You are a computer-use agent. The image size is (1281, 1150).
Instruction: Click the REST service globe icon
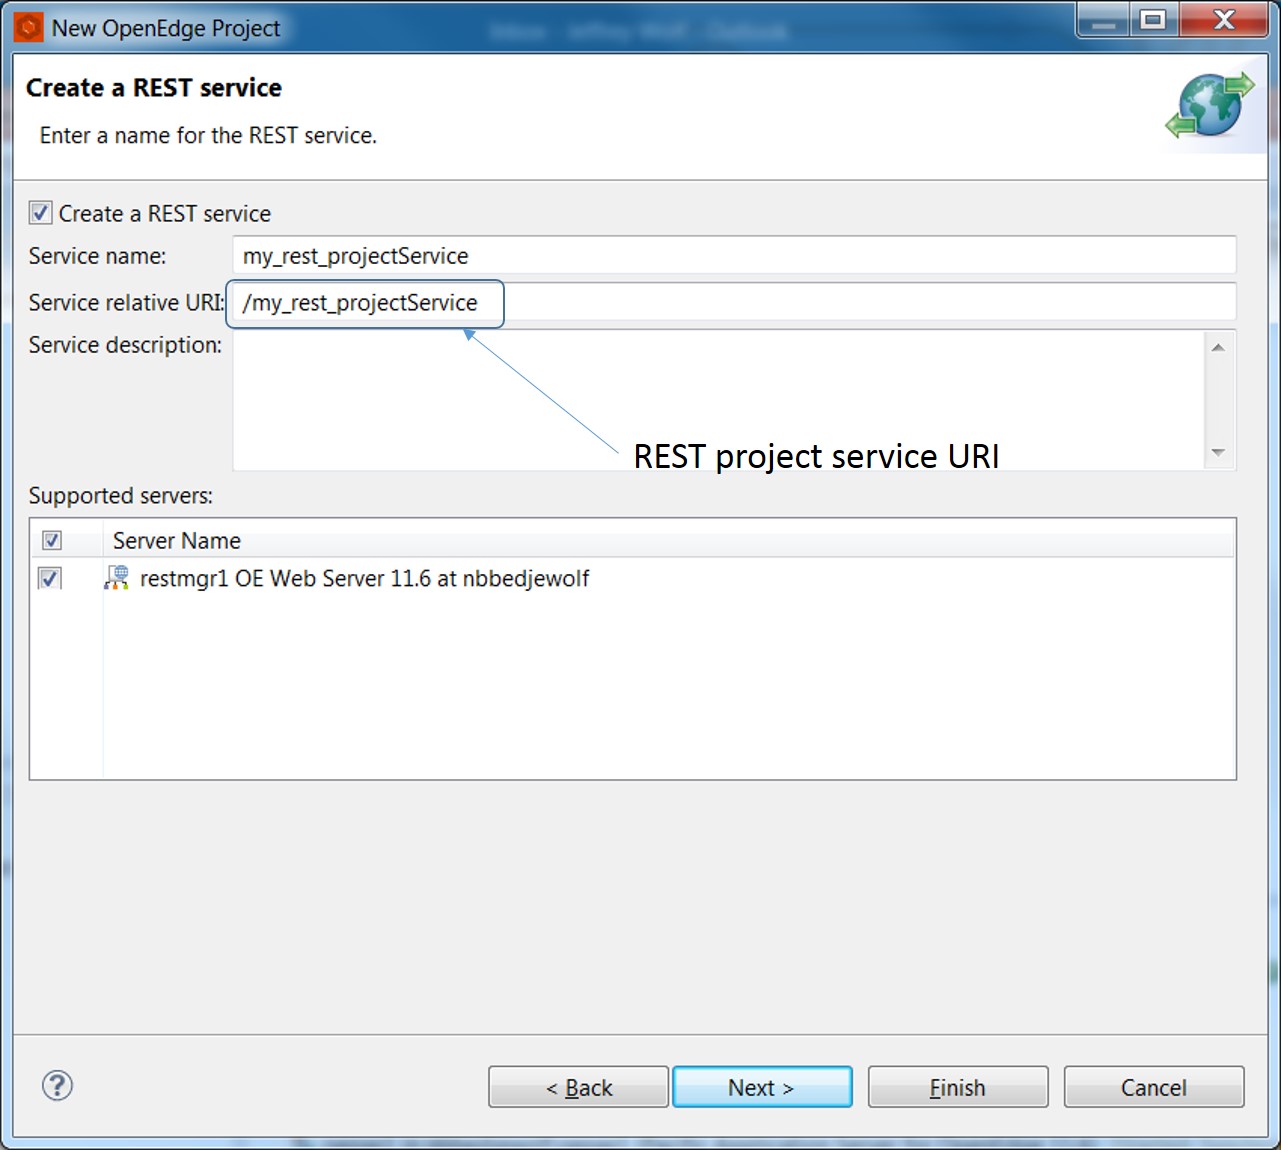click(x=1209, y=104)
